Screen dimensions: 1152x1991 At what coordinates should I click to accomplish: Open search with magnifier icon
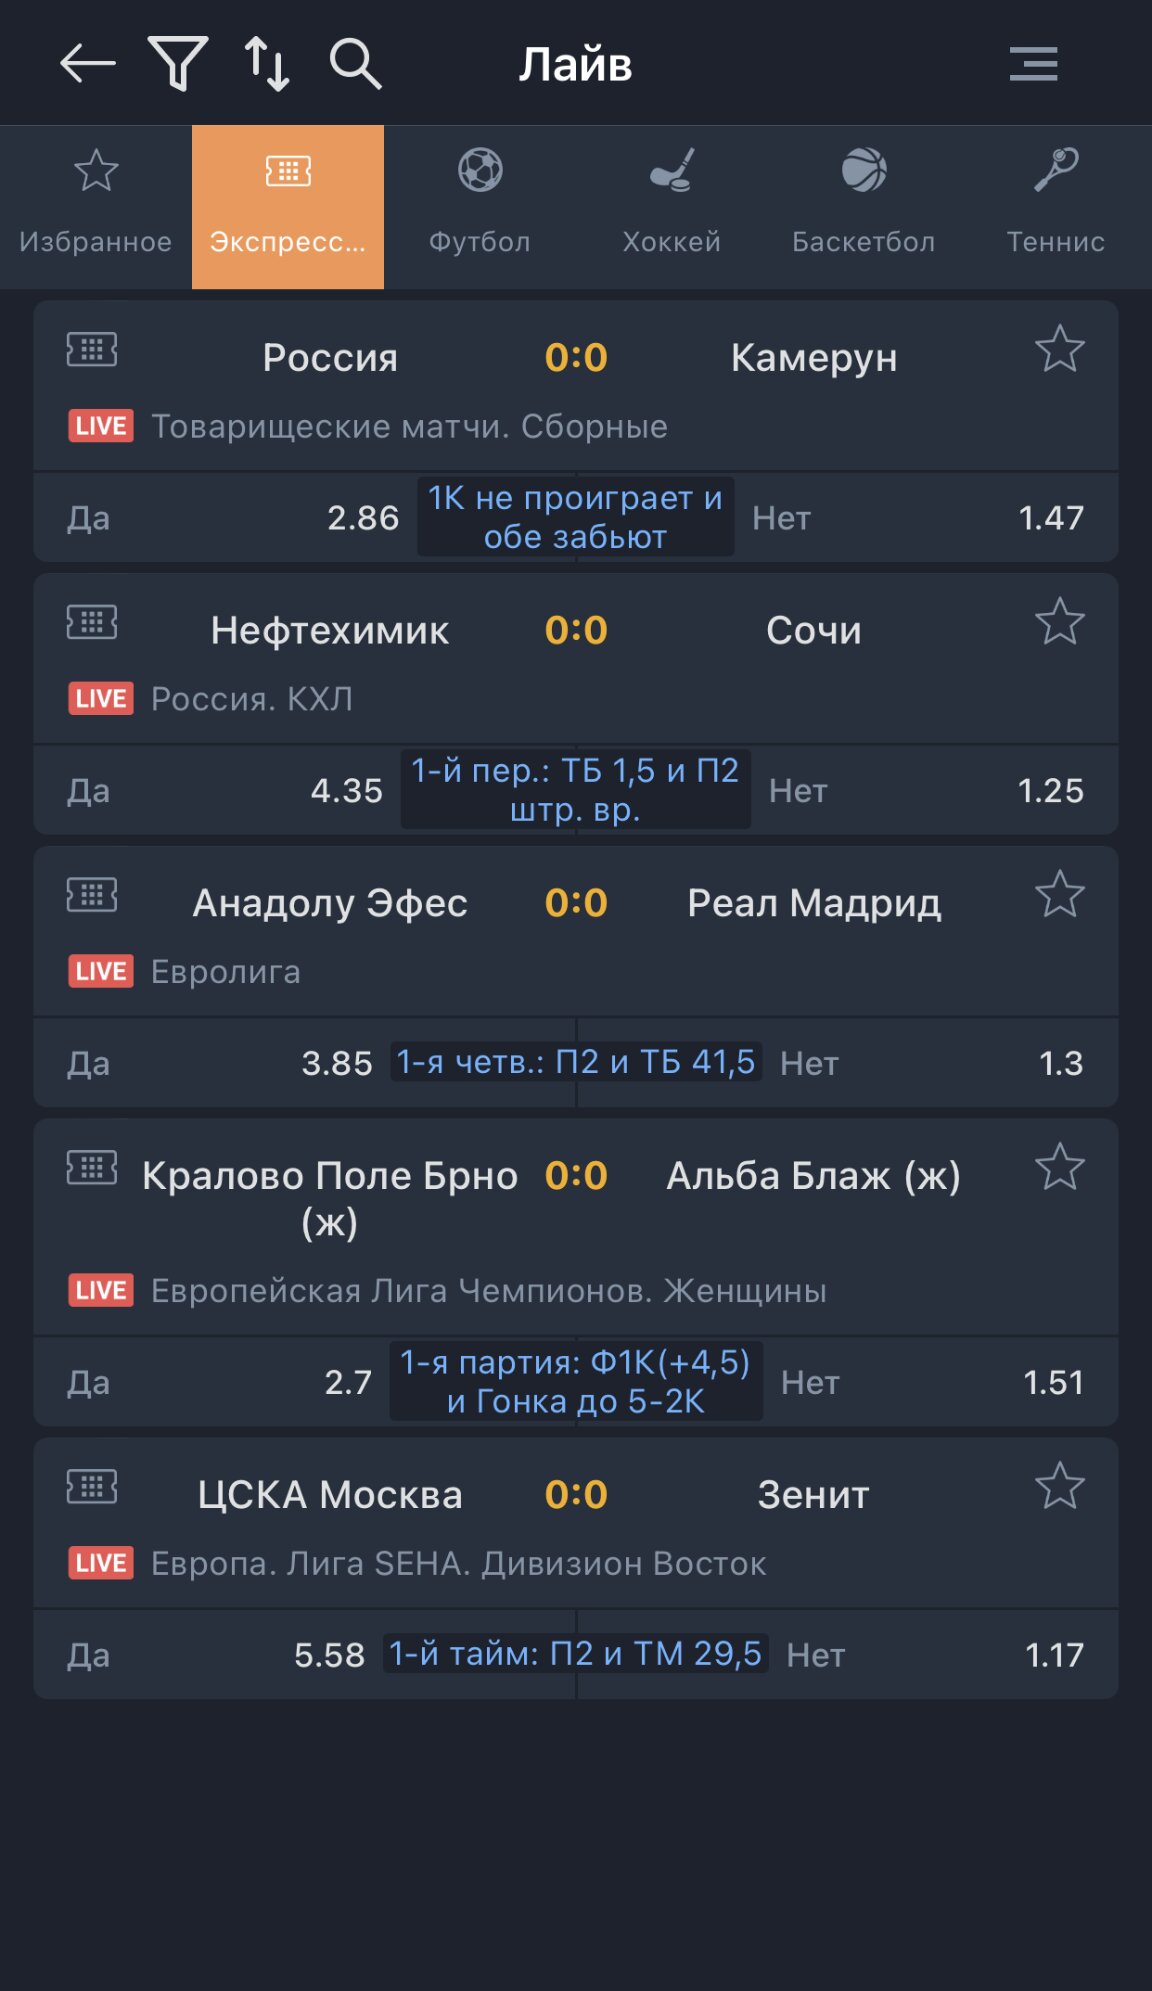[355, 64]
